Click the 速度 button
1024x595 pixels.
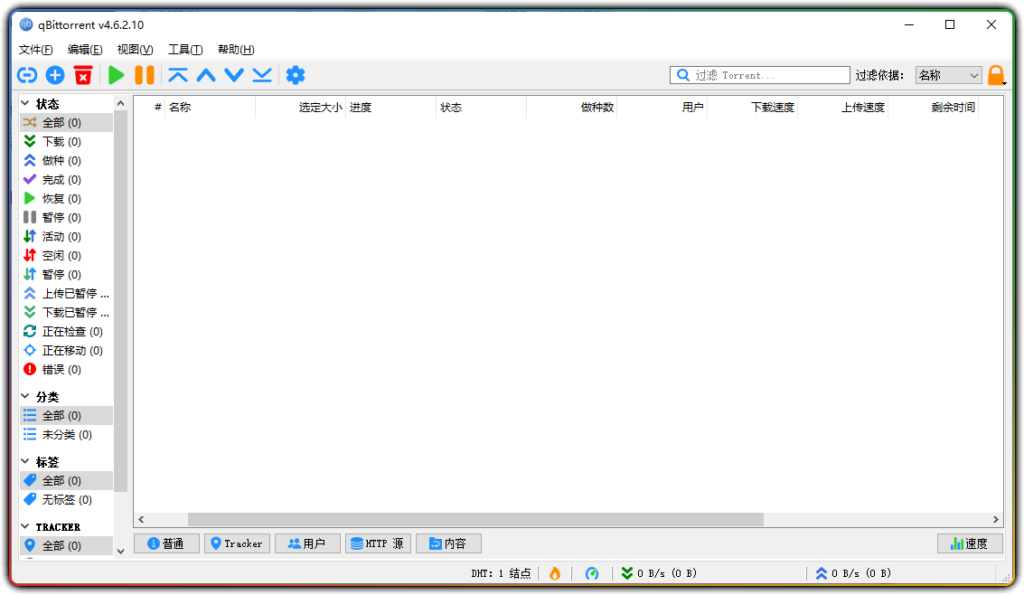pos(970,543)
